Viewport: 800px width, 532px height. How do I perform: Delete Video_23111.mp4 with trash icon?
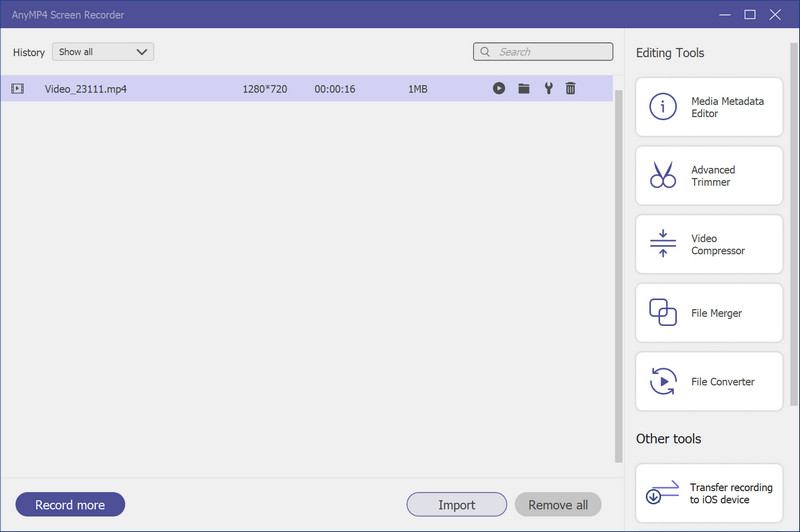[571, 89]
